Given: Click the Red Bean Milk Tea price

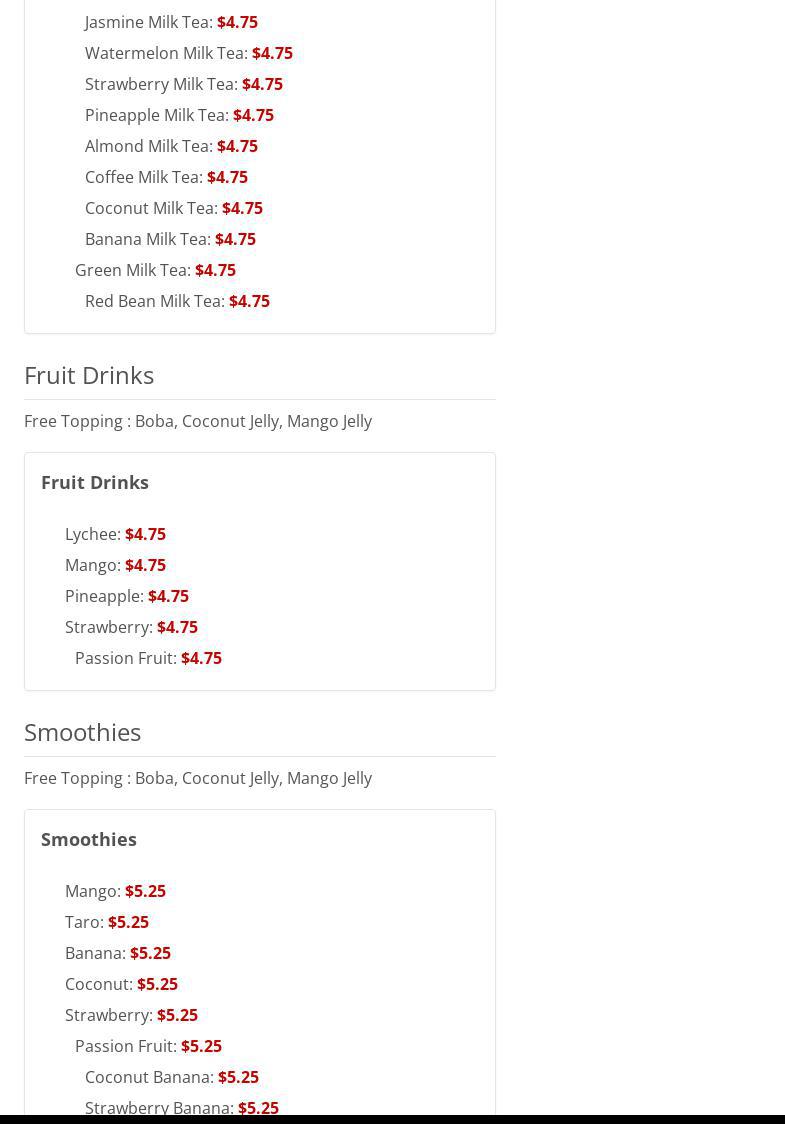Looking at the screenshot, I should coord(249,301).
